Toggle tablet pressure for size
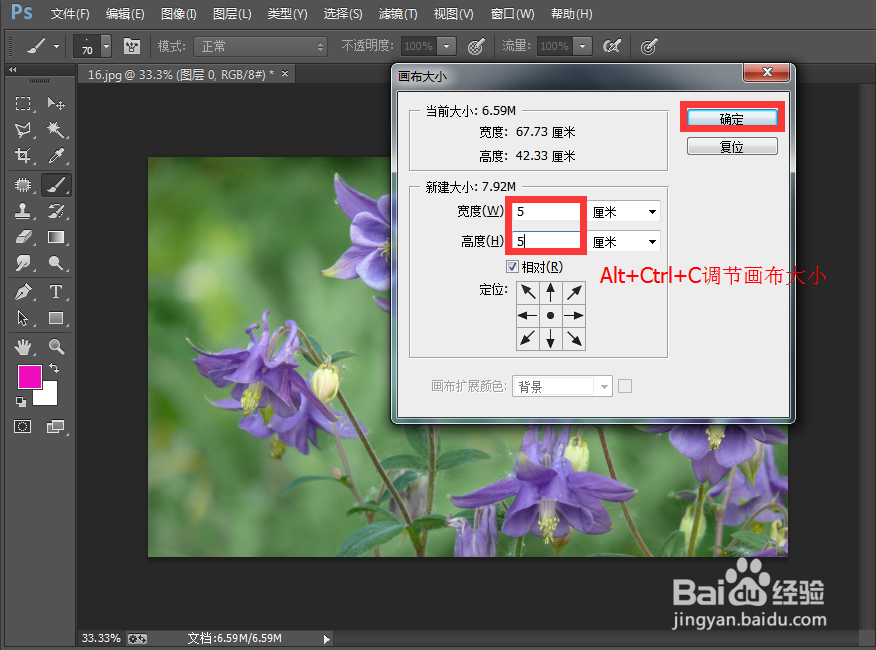 (x=649, y=46)
